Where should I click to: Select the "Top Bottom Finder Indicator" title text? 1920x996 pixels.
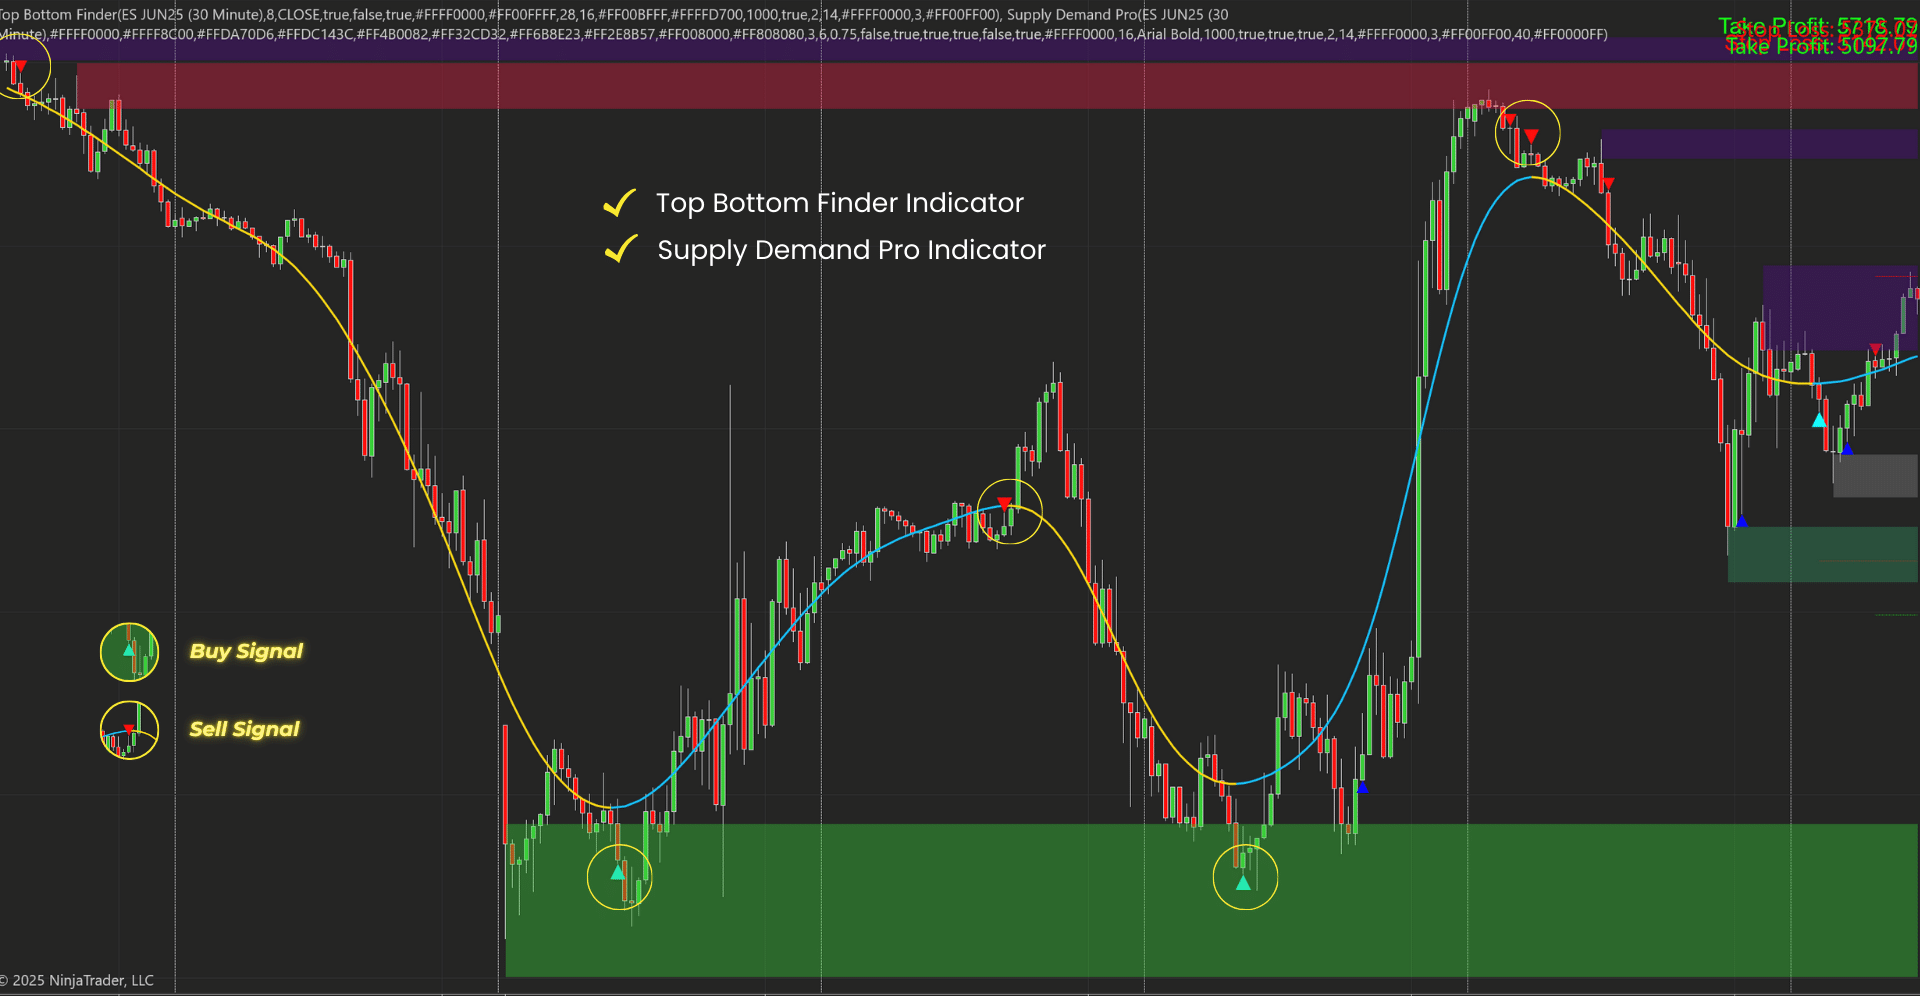[x=839, y=203]
